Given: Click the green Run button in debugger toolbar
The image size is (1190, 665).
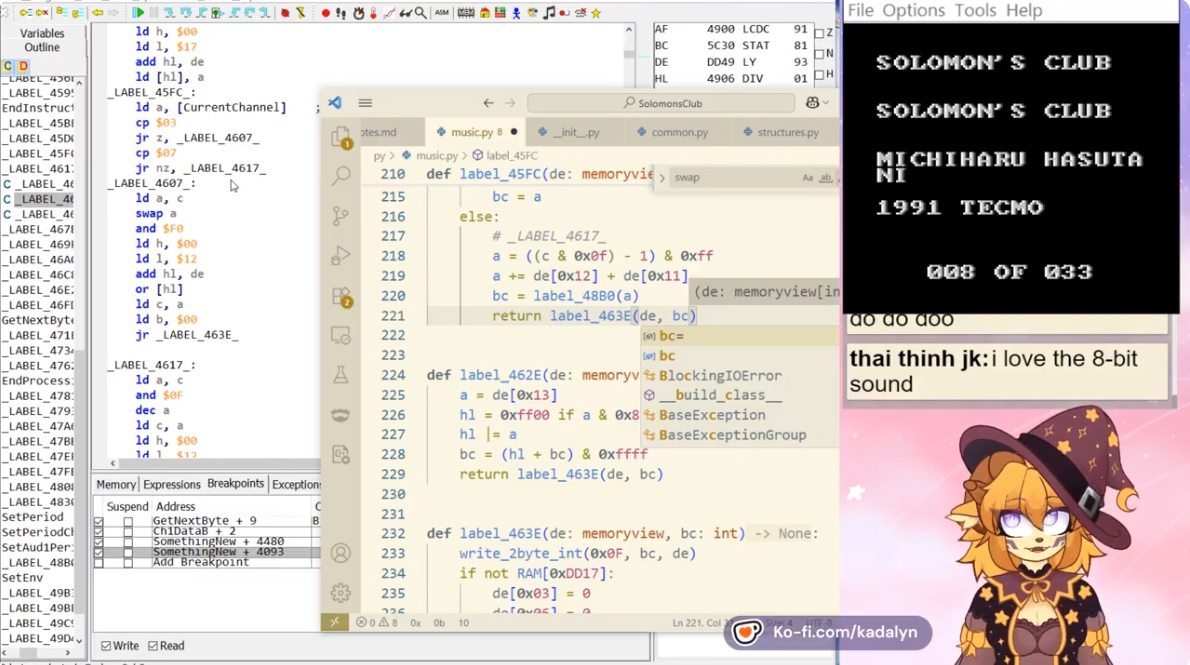Looking at the screenshot, I should (139, 13).
